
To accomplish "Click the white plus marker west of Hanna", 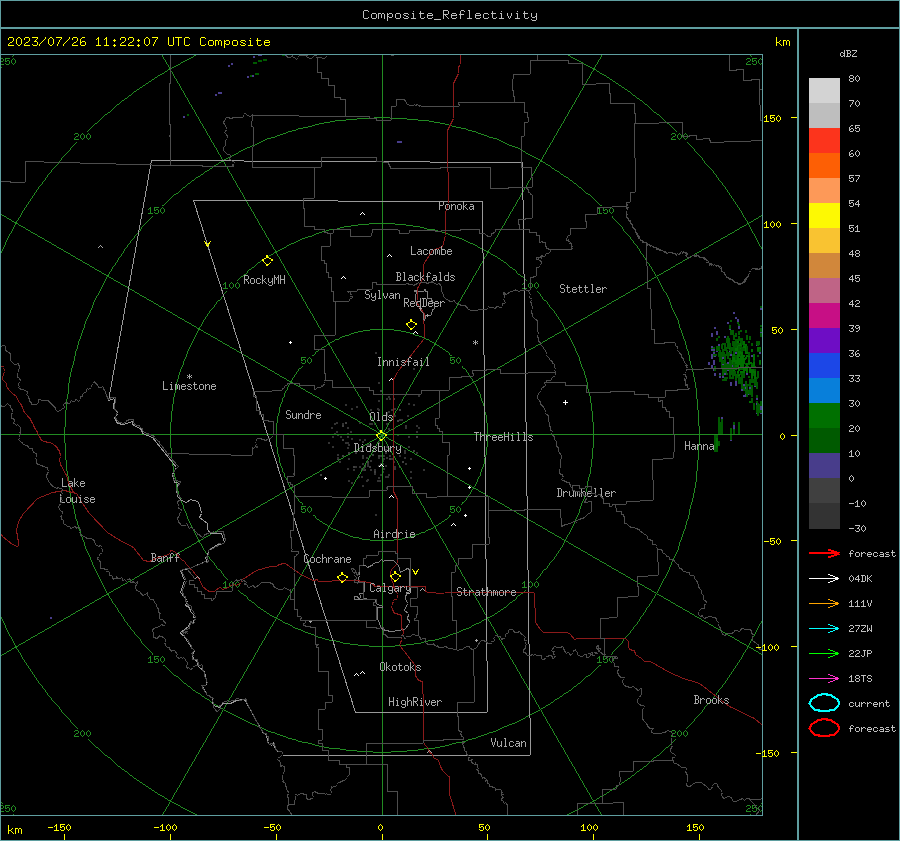I will pyautogui.click(x=565, y=402).
